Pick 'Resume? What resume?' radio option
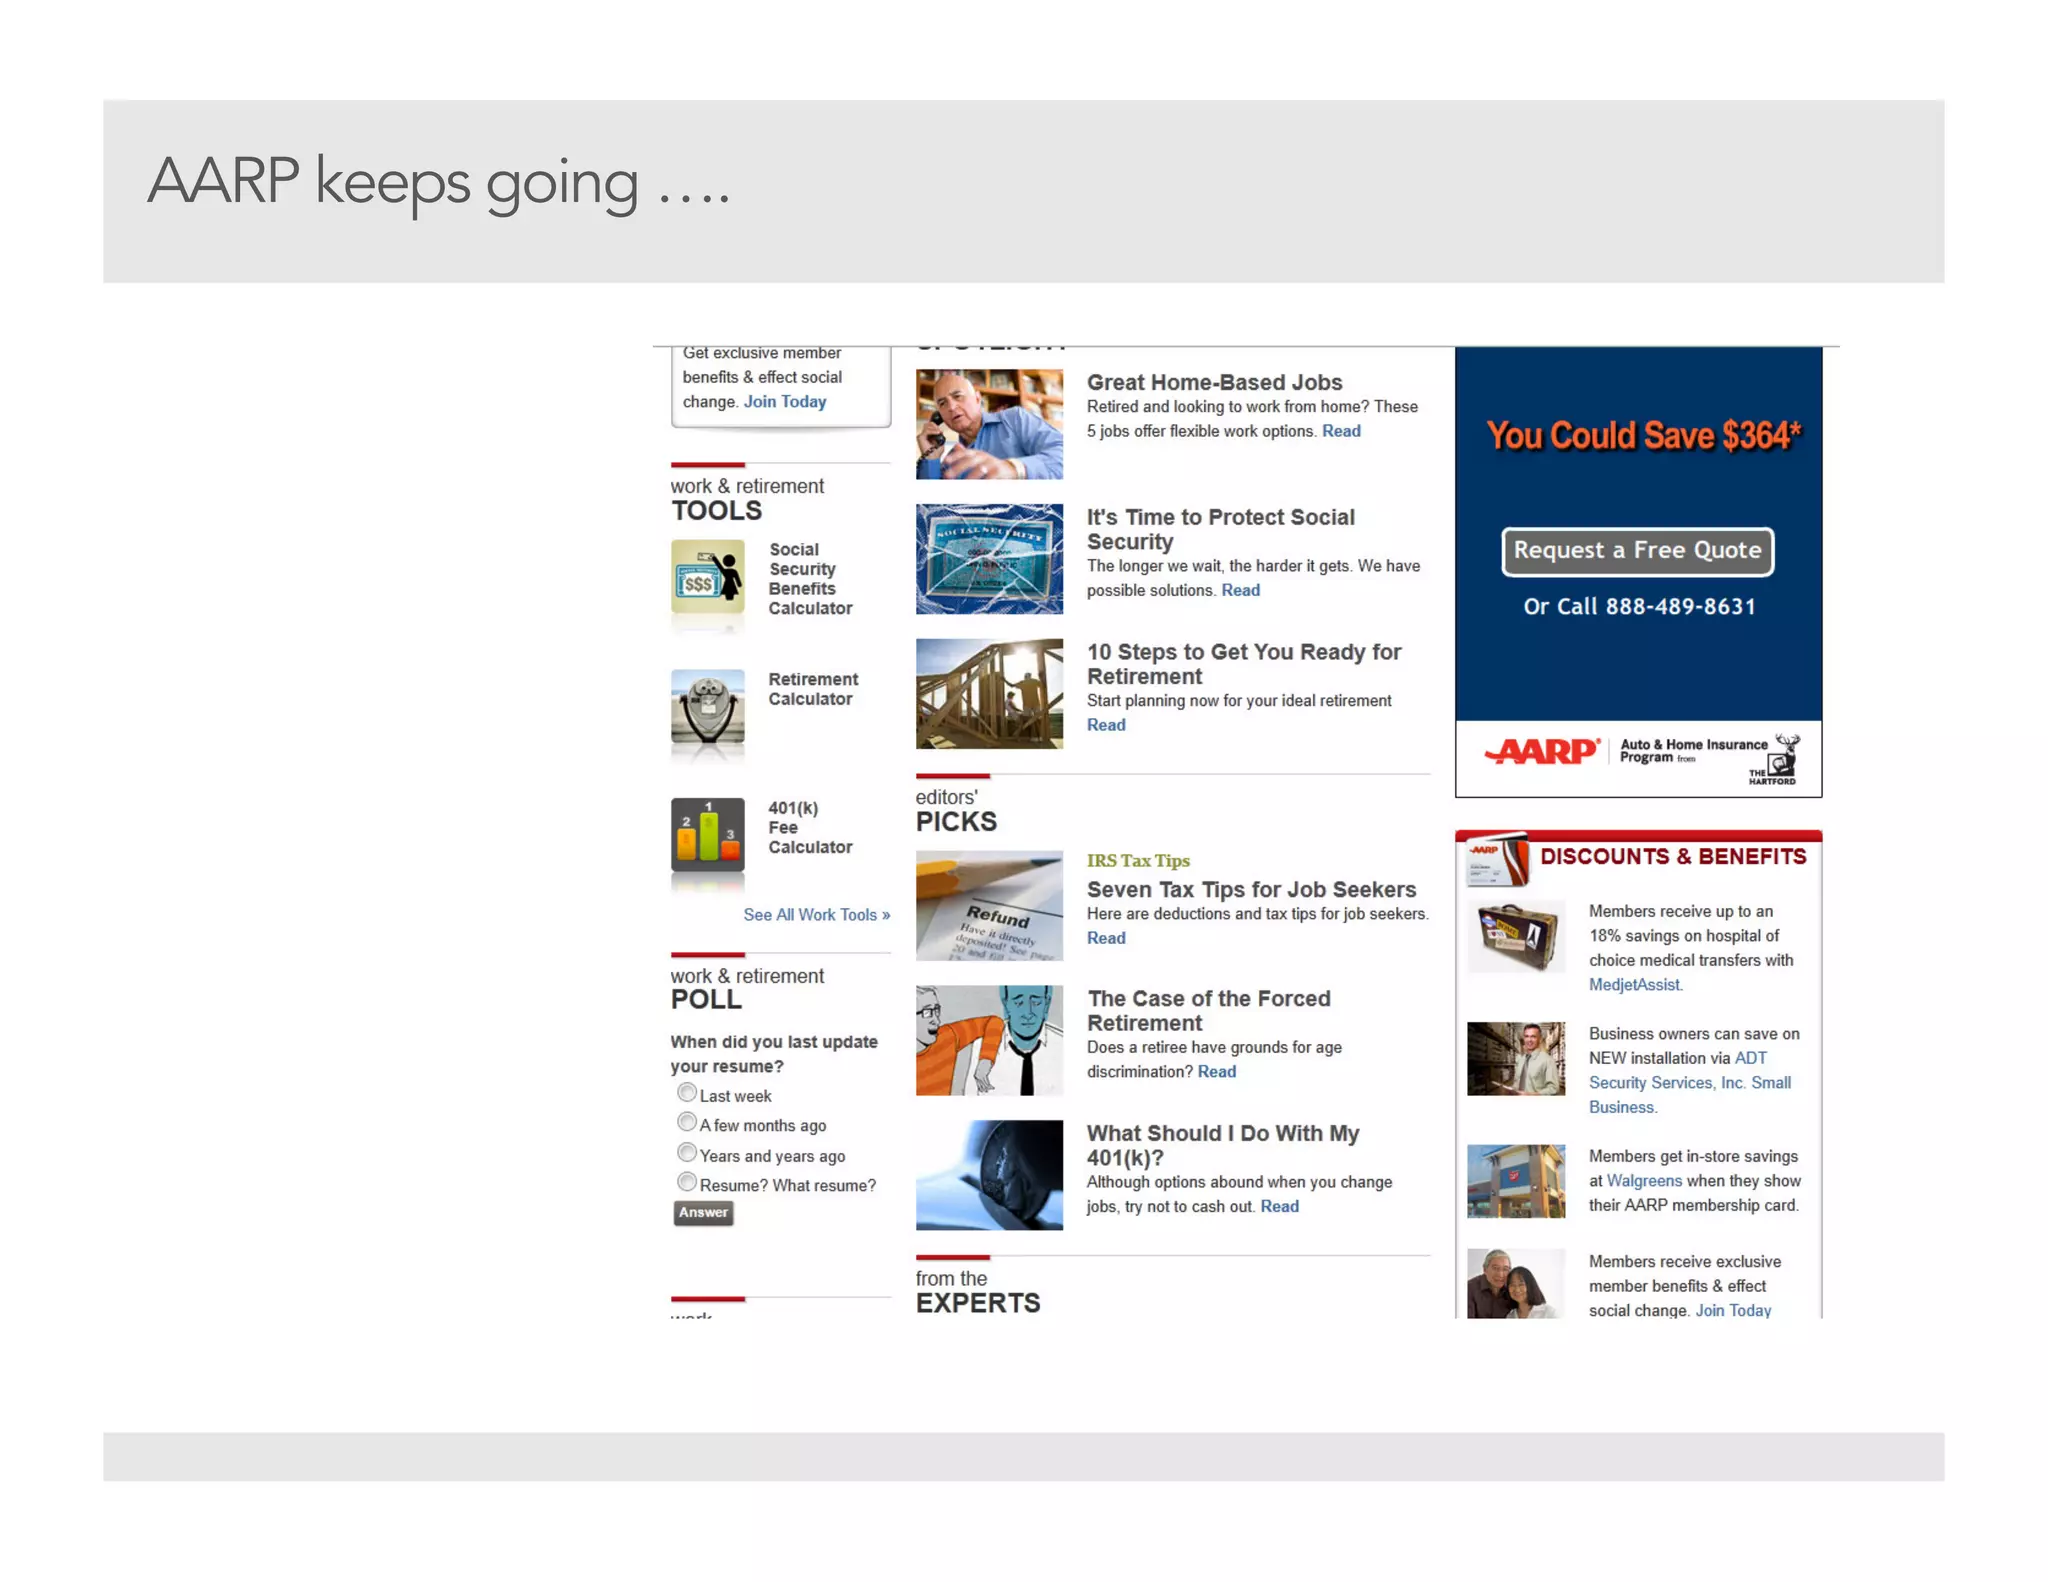The image size is (2048, 1582). point(687,1183)
